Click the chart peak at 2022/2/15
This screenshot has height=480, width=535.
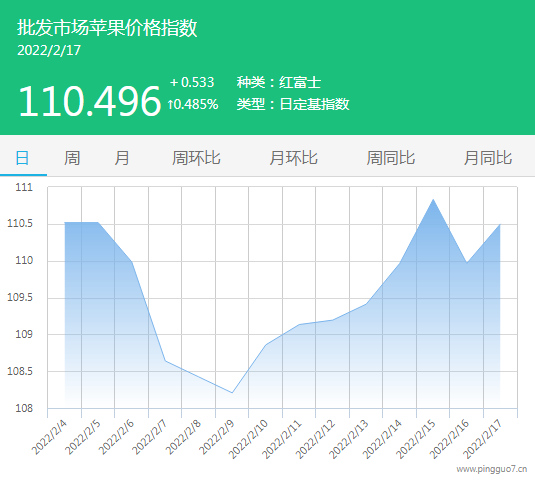point(433,199)
